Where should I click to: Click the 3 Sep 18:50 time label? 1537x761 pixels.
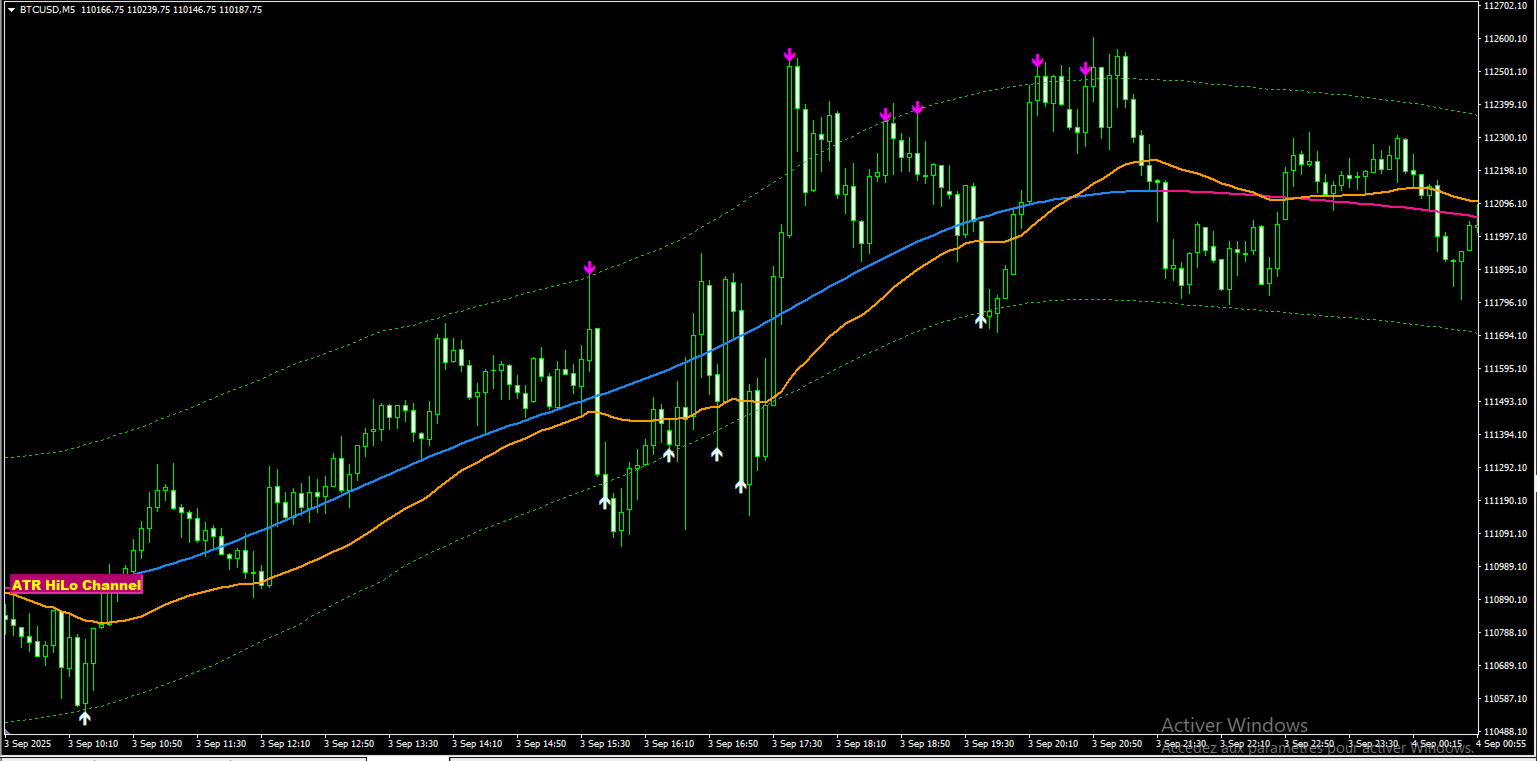[925, 744]
